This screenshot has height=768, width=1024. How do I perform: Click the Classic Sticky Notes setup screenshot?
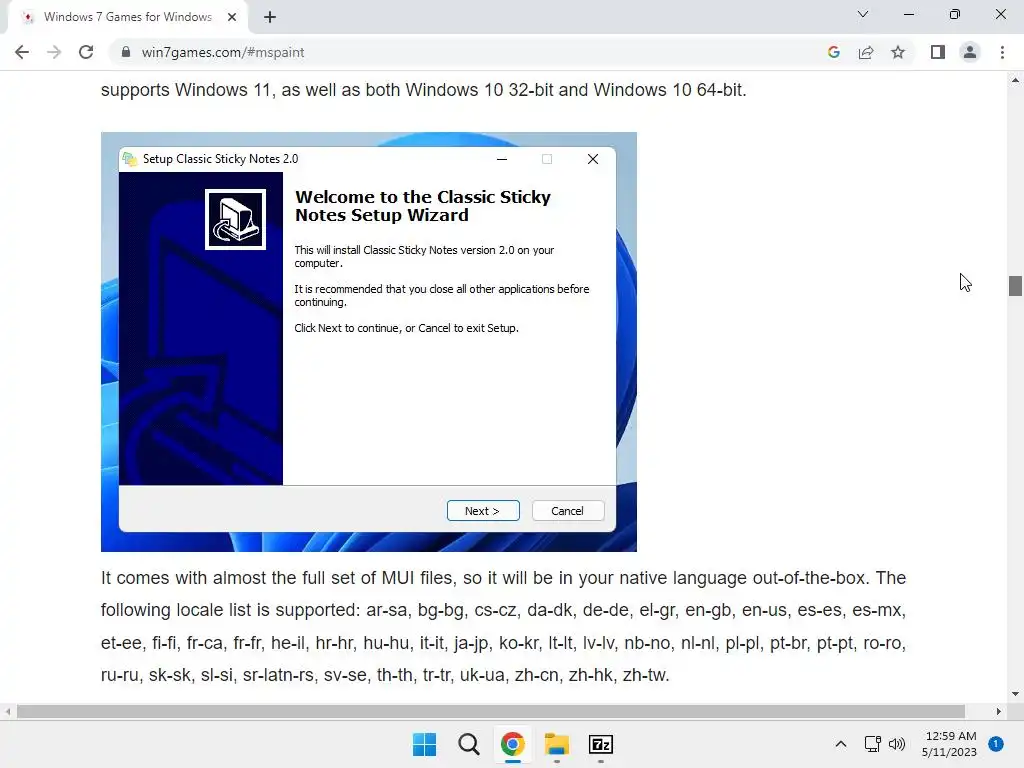pyautogui.click(x=369, y=342)
